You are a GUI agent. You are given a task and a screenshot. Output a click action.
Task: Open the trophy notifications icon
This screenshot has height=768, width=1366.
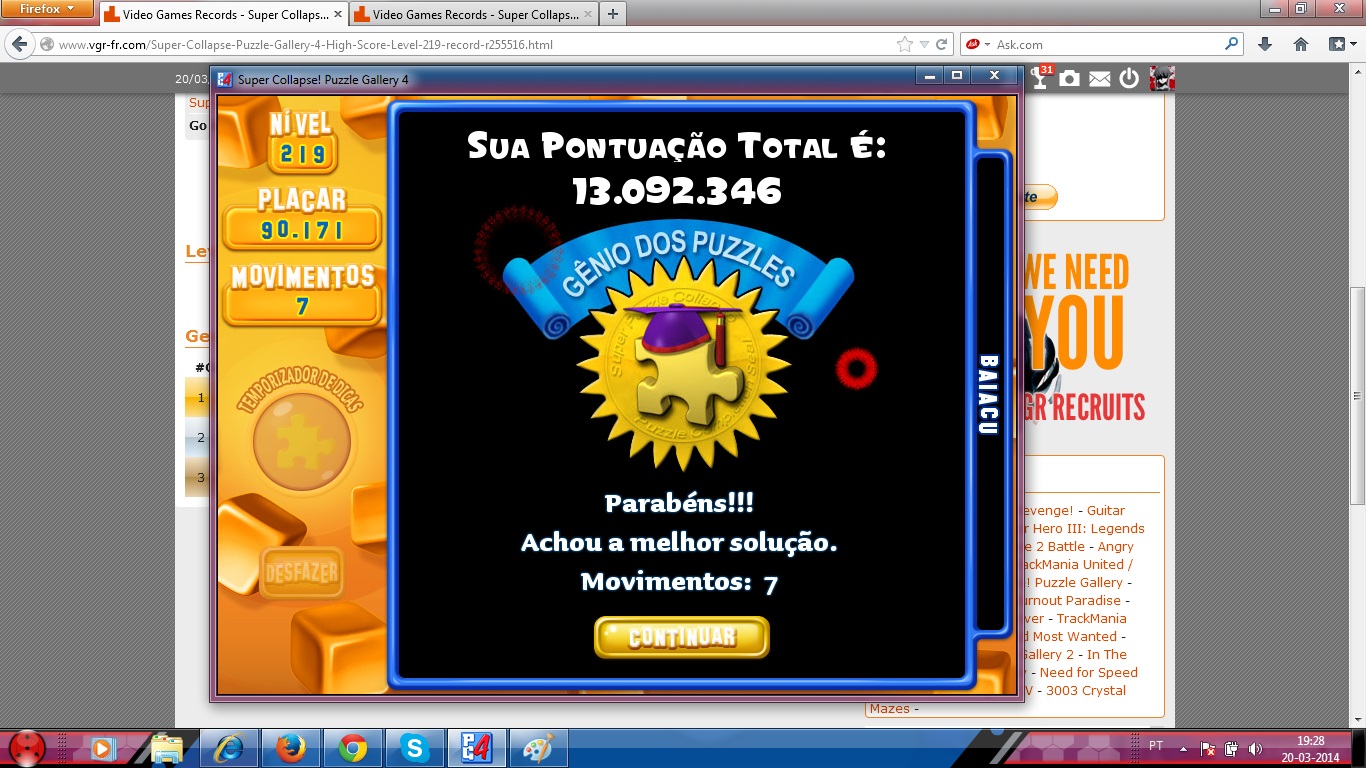point(1041,78)
